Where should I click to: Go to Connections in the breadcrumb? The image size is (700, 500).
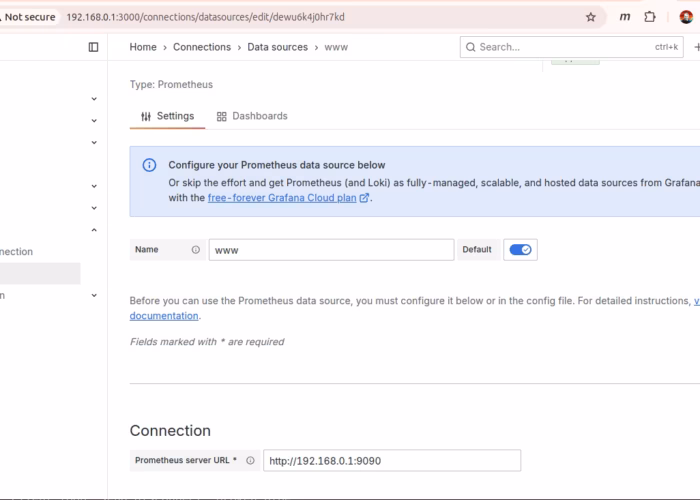click(x=201, y=47)
